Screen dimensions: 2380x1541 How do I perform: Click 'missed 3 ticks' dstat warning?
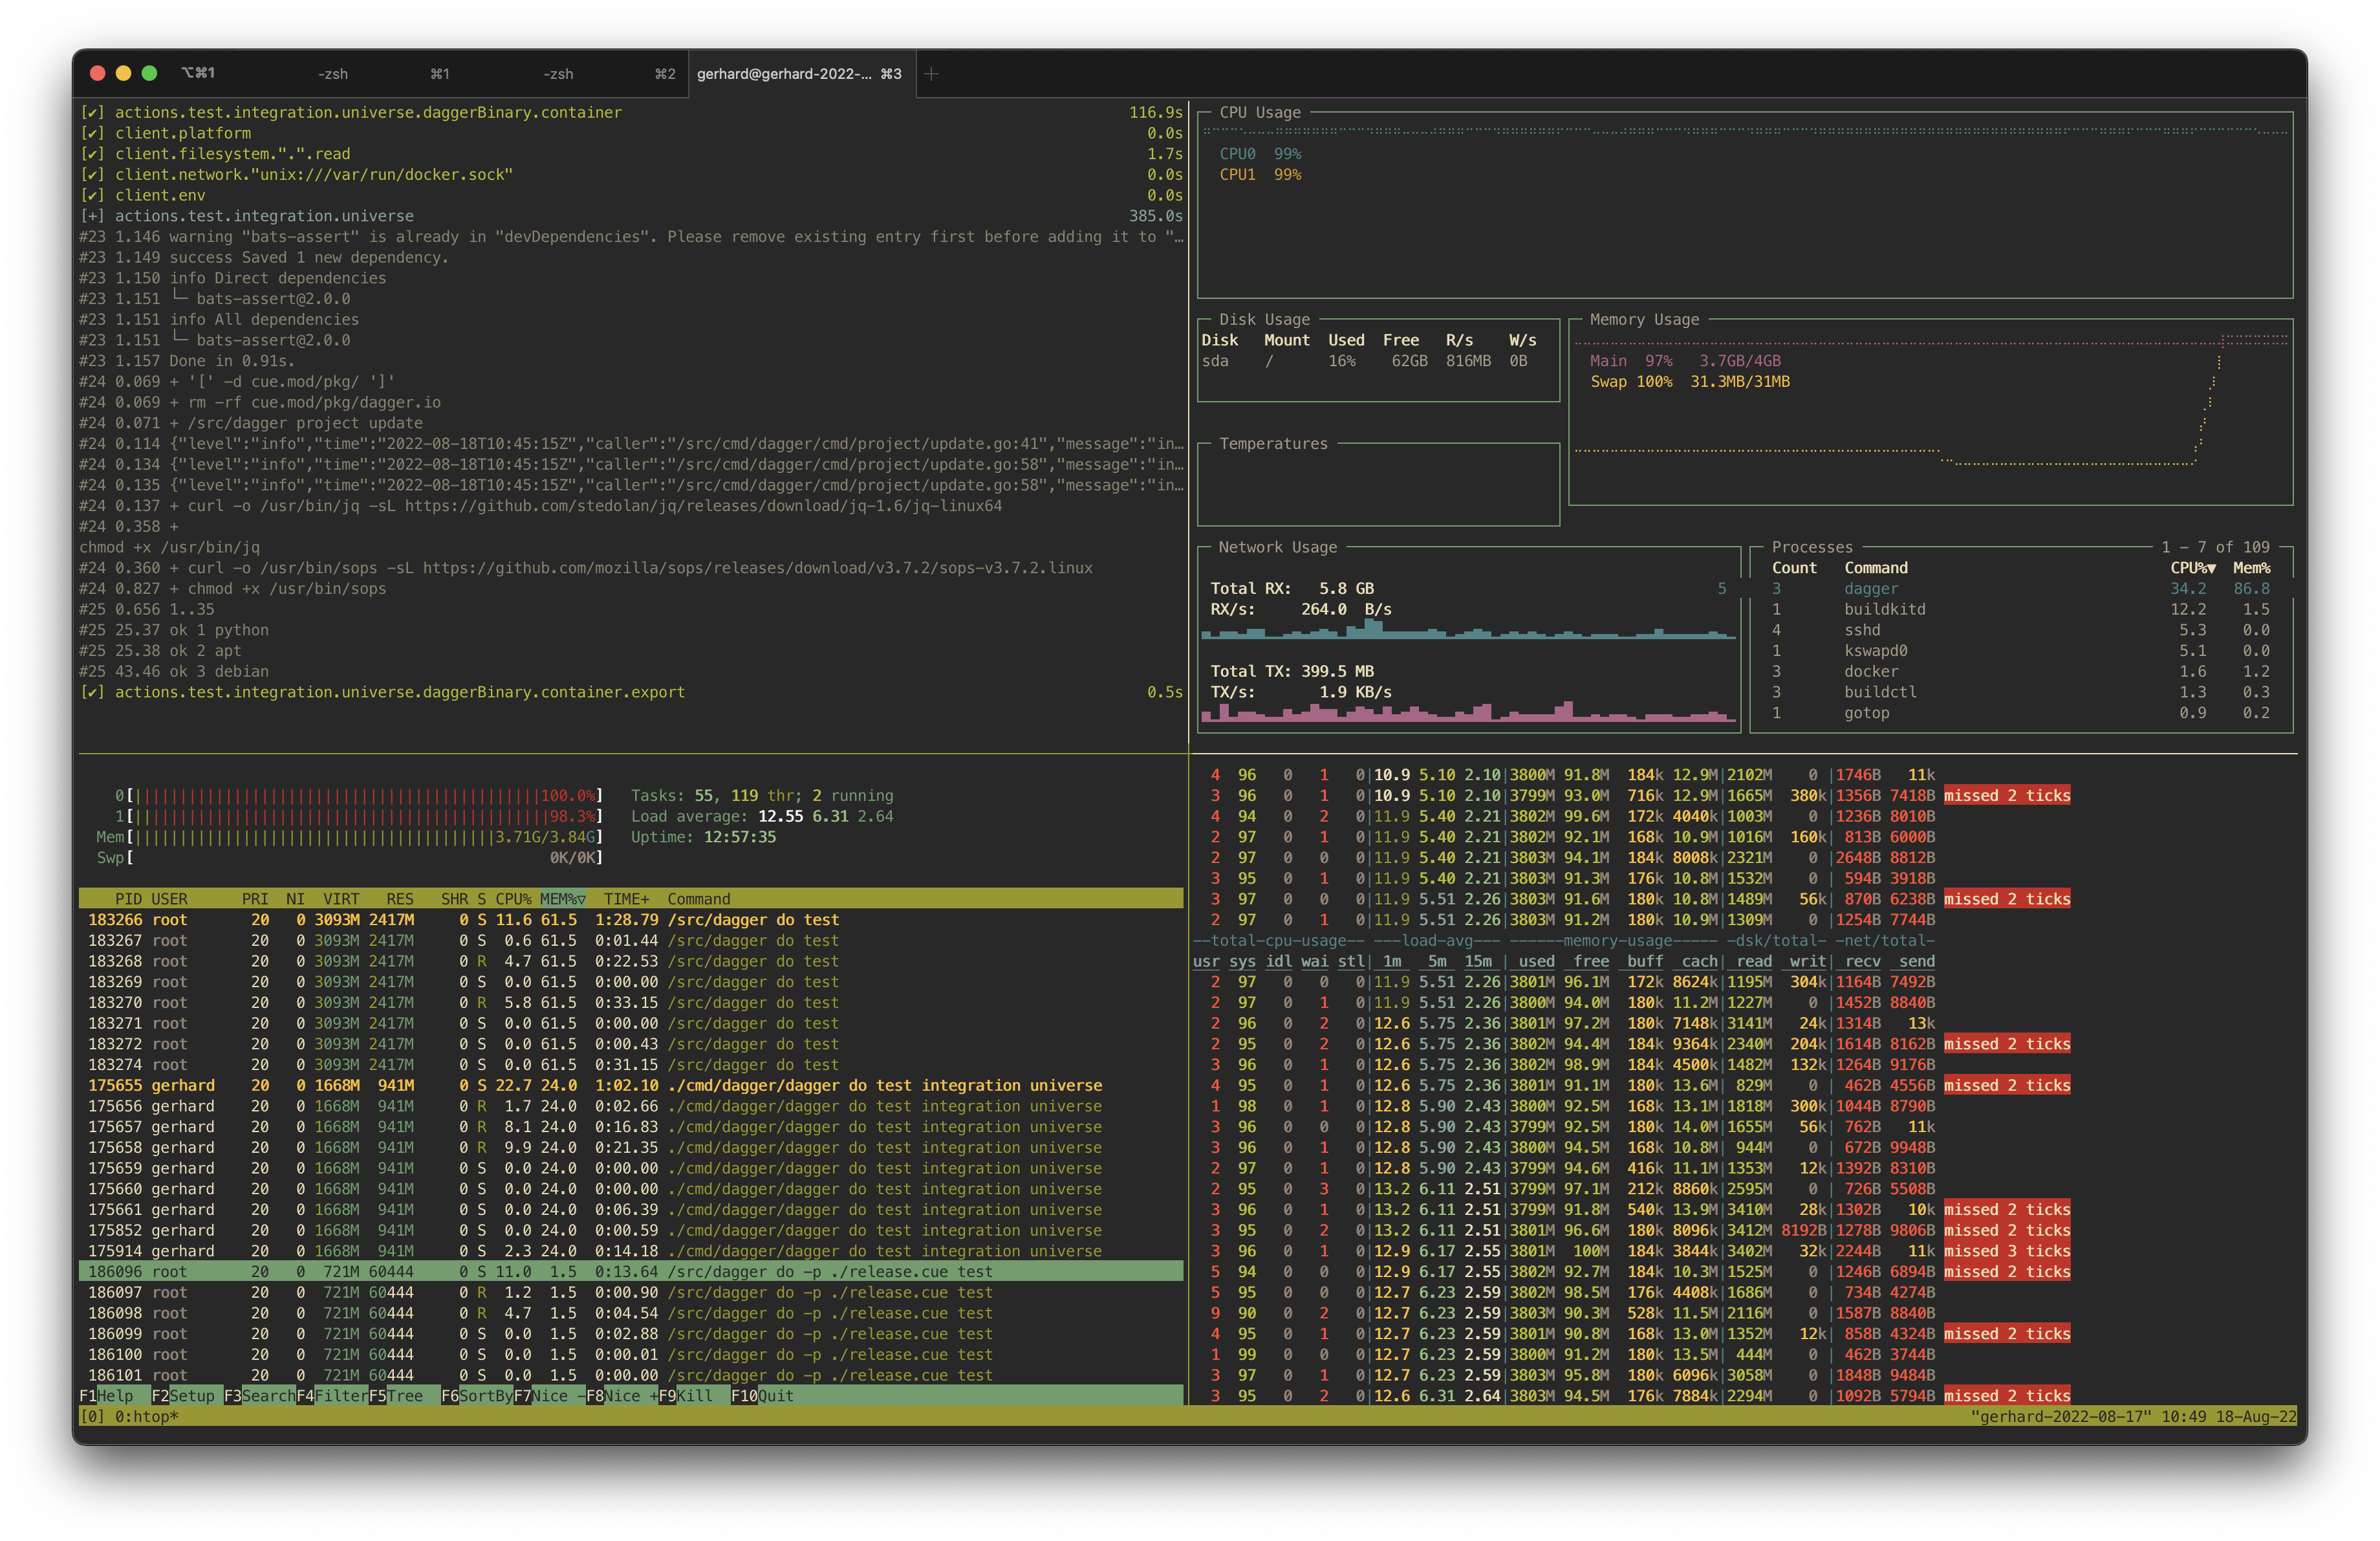point(2006,1251)
